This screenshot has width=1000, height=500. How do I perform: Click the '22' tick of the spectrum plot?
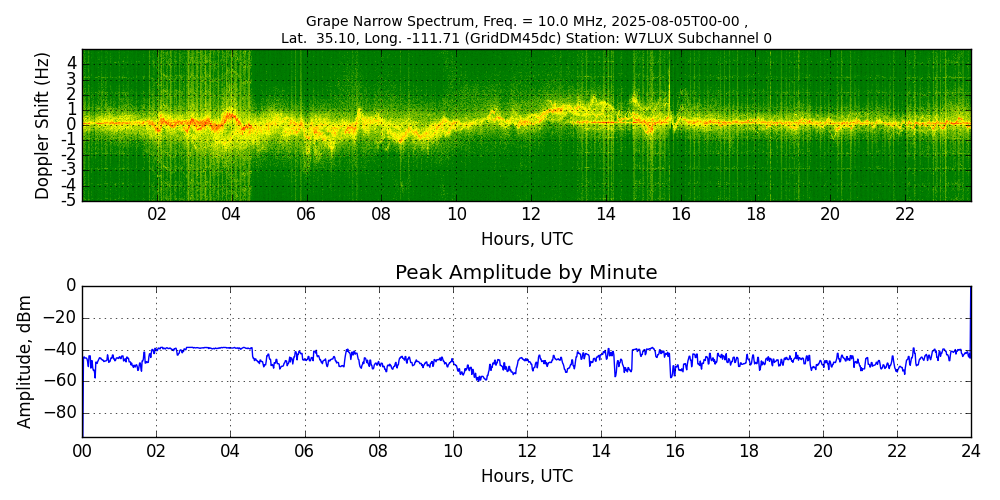coord(905,214)
